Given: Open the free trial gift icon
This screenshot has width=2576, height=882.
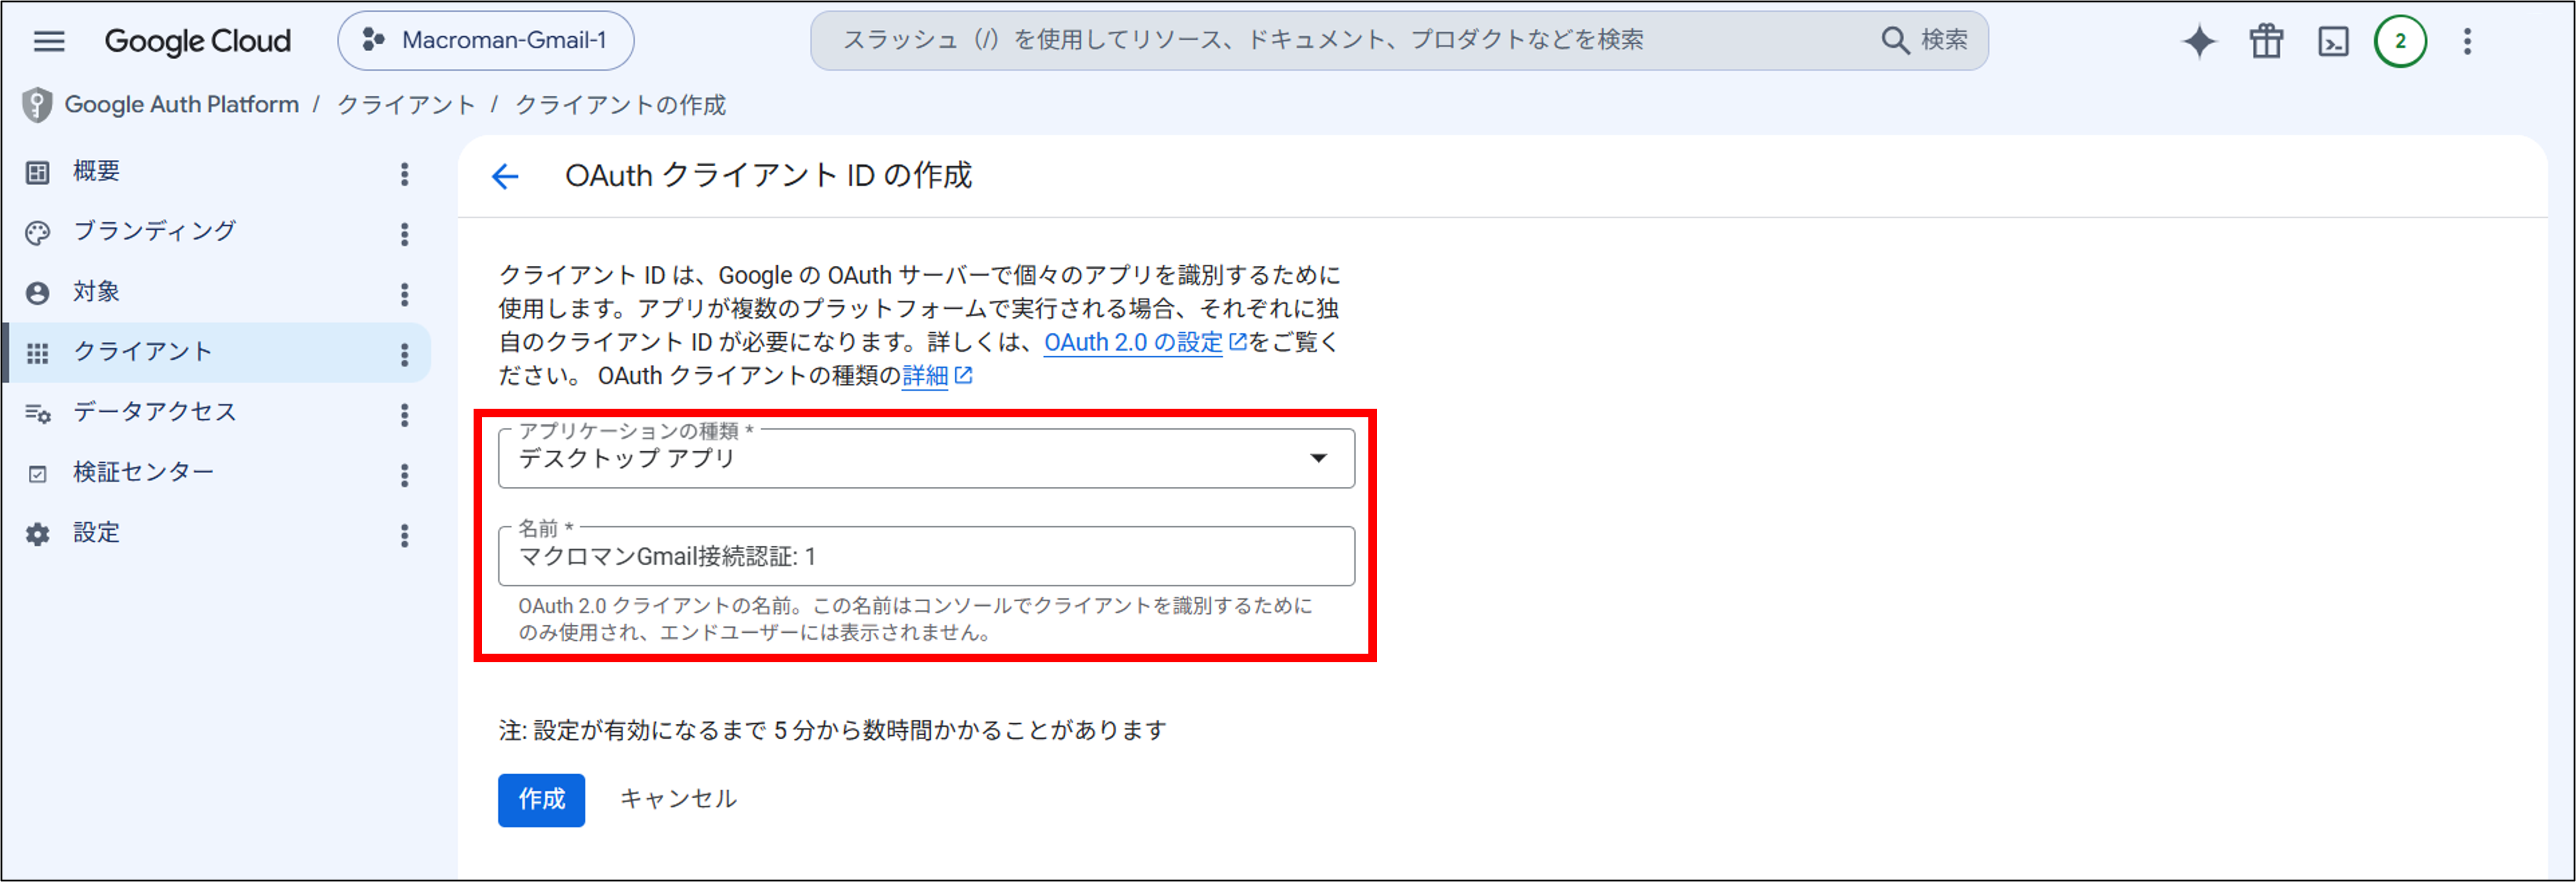Looking at the screenshot, I should point(2266,41).
